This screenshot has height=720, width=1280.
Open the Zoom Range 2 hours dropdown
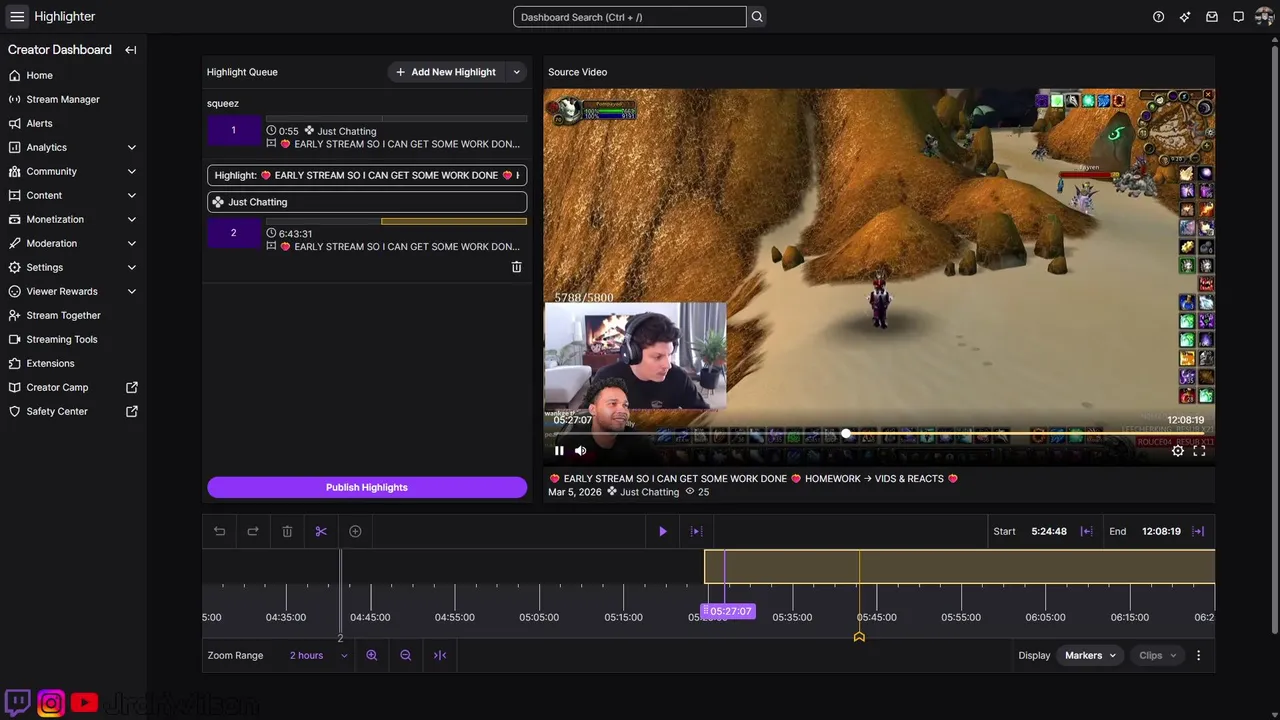click(318, 655)
